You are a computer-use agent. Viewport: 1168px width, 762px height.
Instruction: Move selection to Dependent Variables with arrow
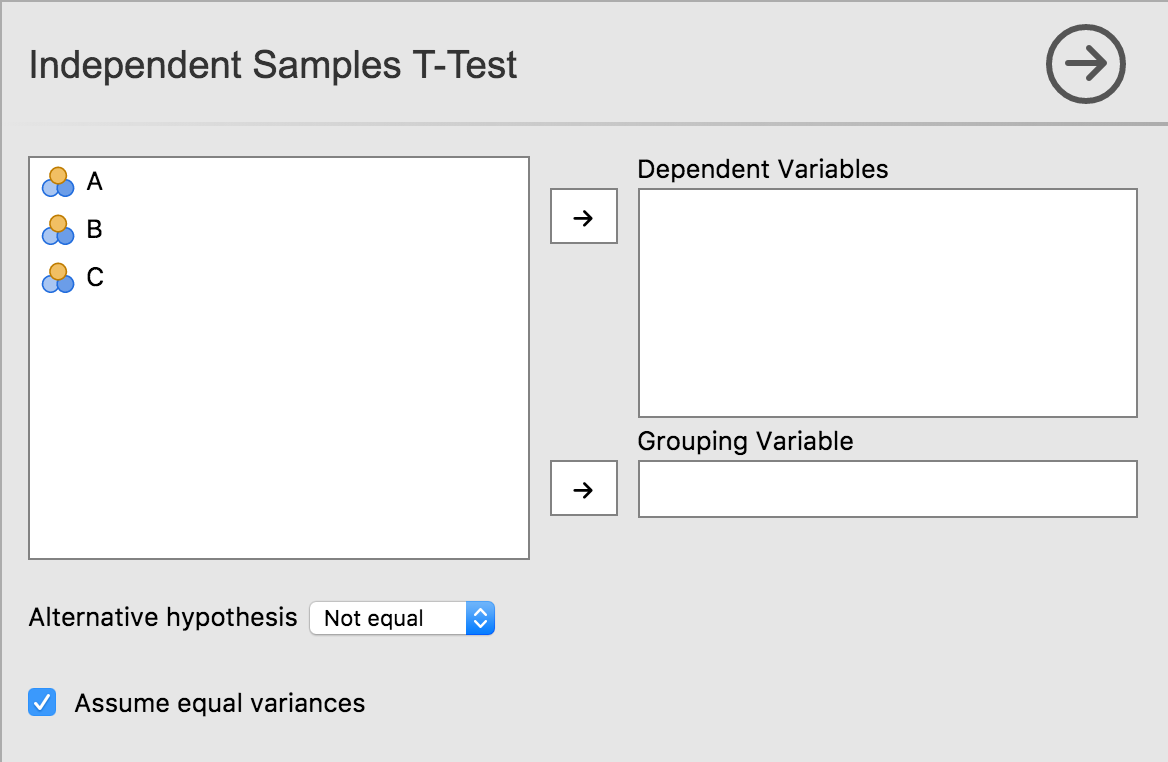tap(583, 216)
